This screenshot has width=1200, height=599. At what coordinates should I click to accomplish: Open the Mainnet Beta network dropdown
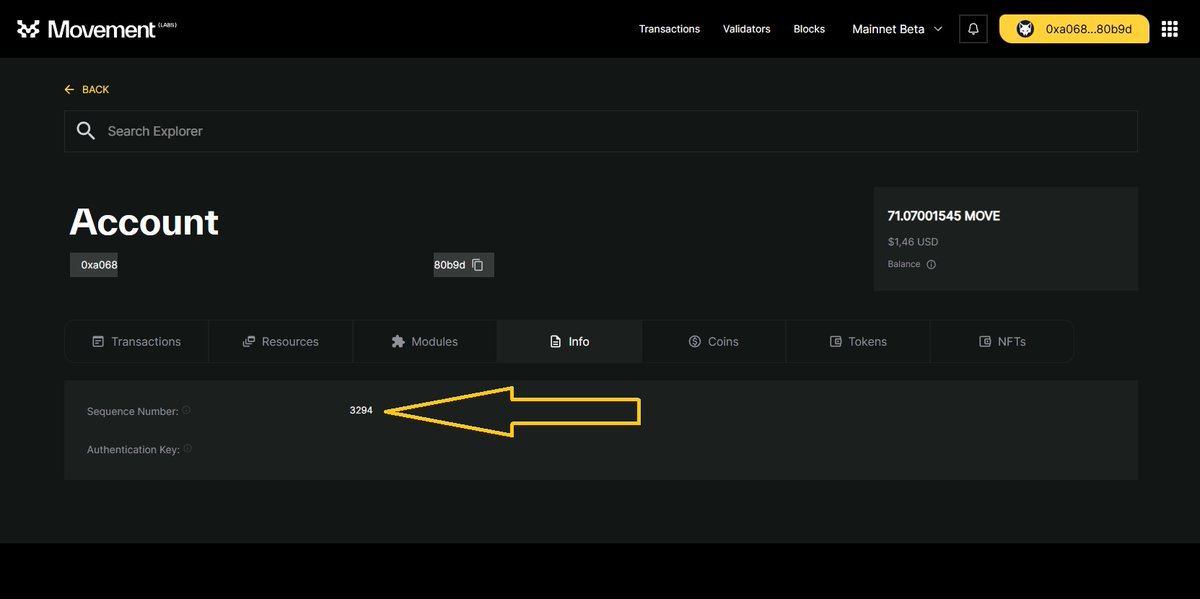click(x=888, y=29)
